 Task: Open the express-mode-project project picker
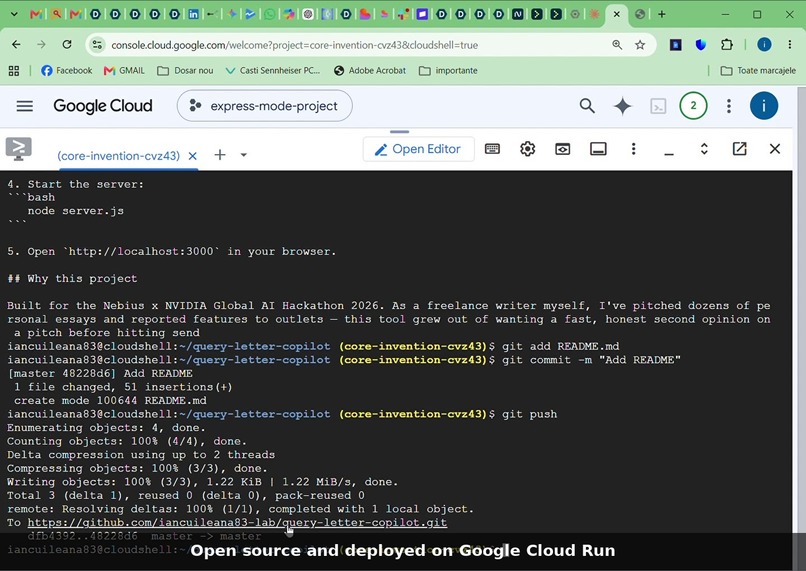264,106
